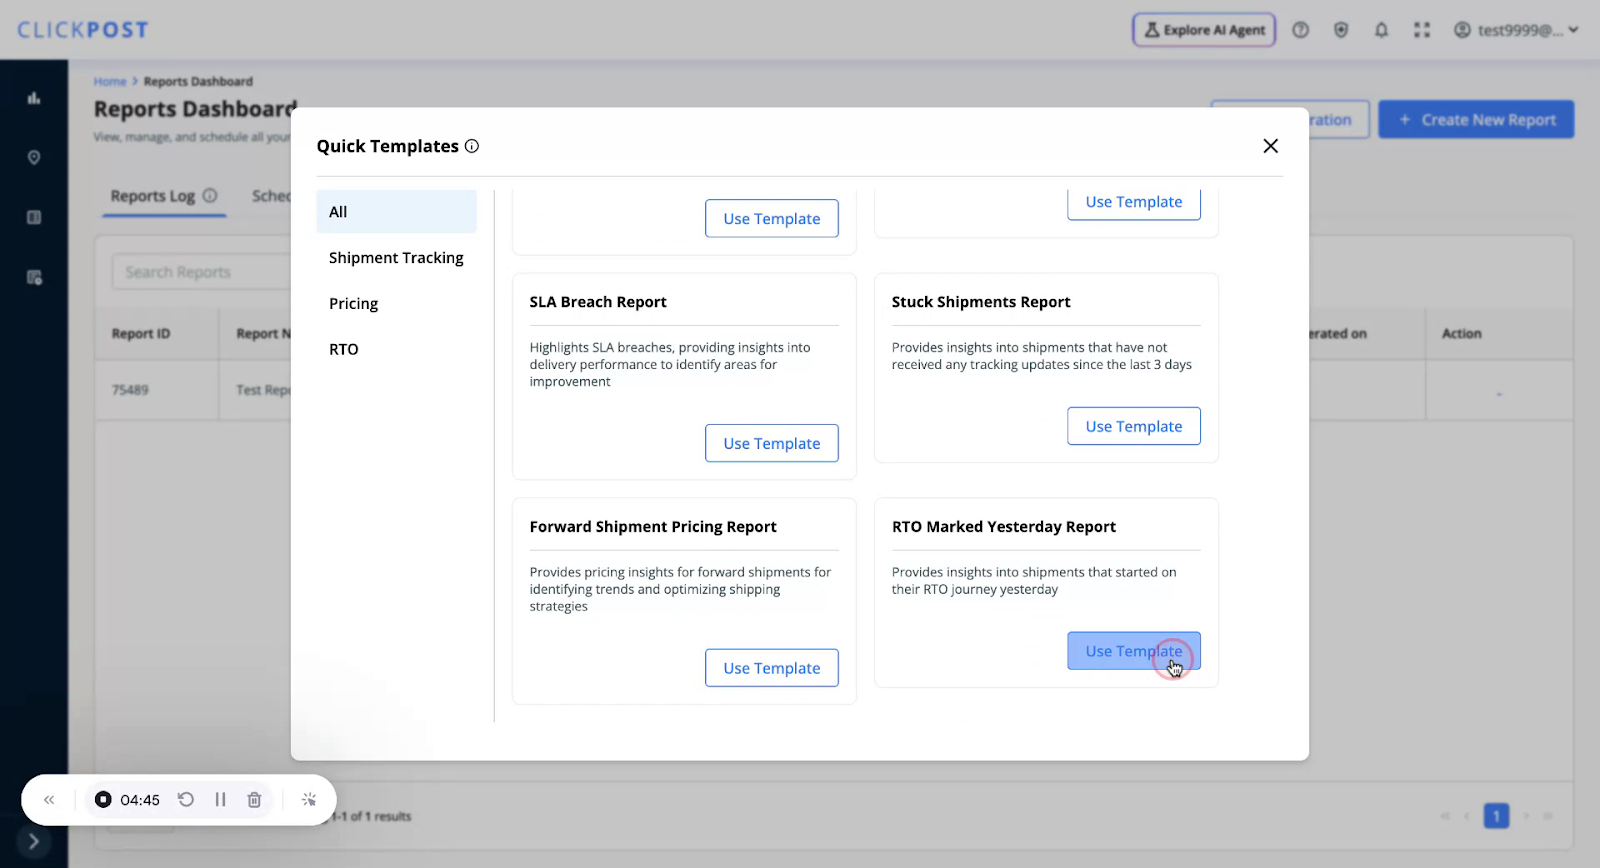Open the test9999 account dropdown
Image resolution: width=1600 pixels, height=868 pixels.
(x=1516, y=30)
